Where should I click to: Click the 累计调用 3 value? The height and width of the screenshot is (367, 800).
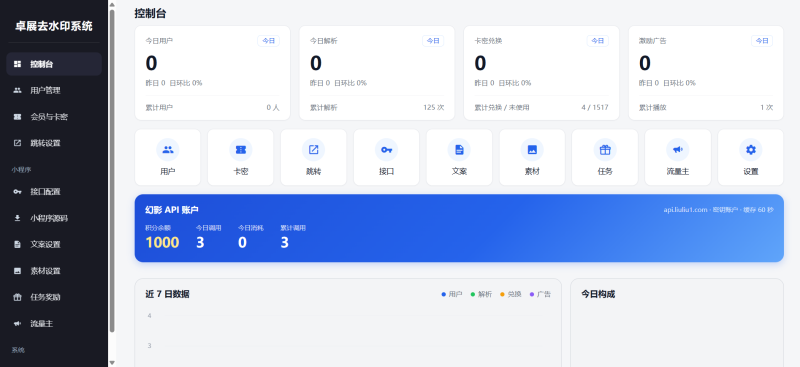click(x=284, y=242)
